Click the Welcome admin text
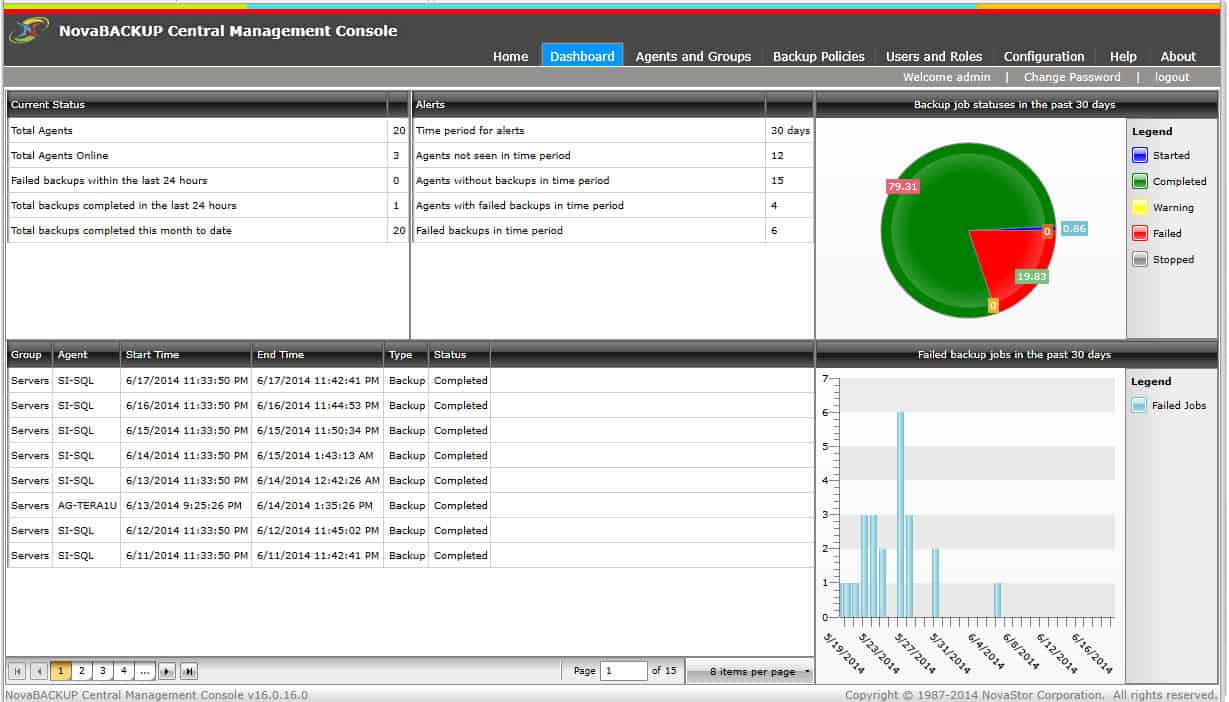 pos(946,77)
